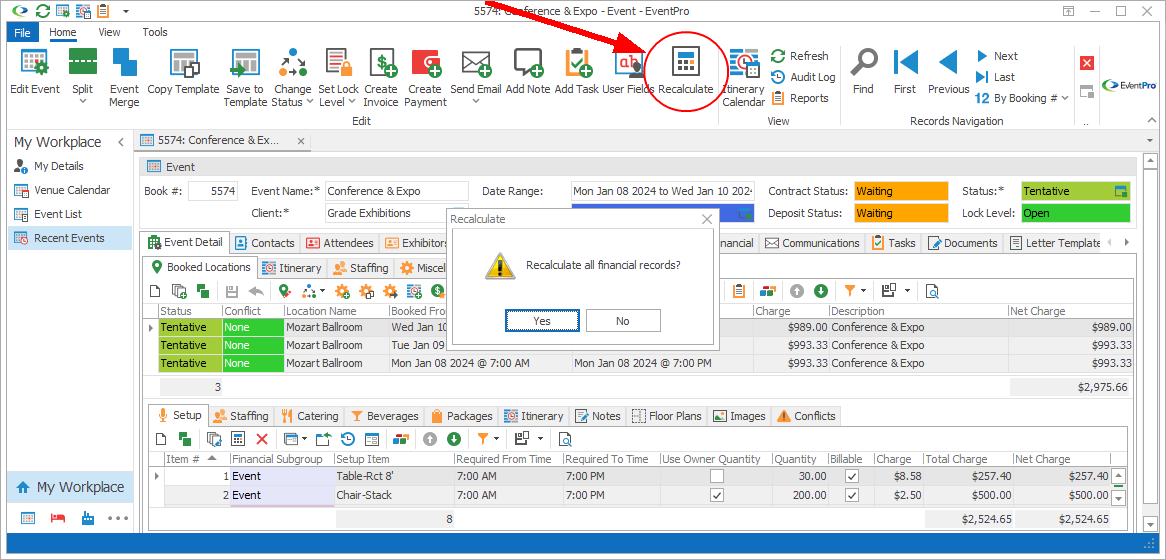This screenshot has height=560, width=1166.
Task: Click Save to Template in the ribbon
Action: point(245,77)
